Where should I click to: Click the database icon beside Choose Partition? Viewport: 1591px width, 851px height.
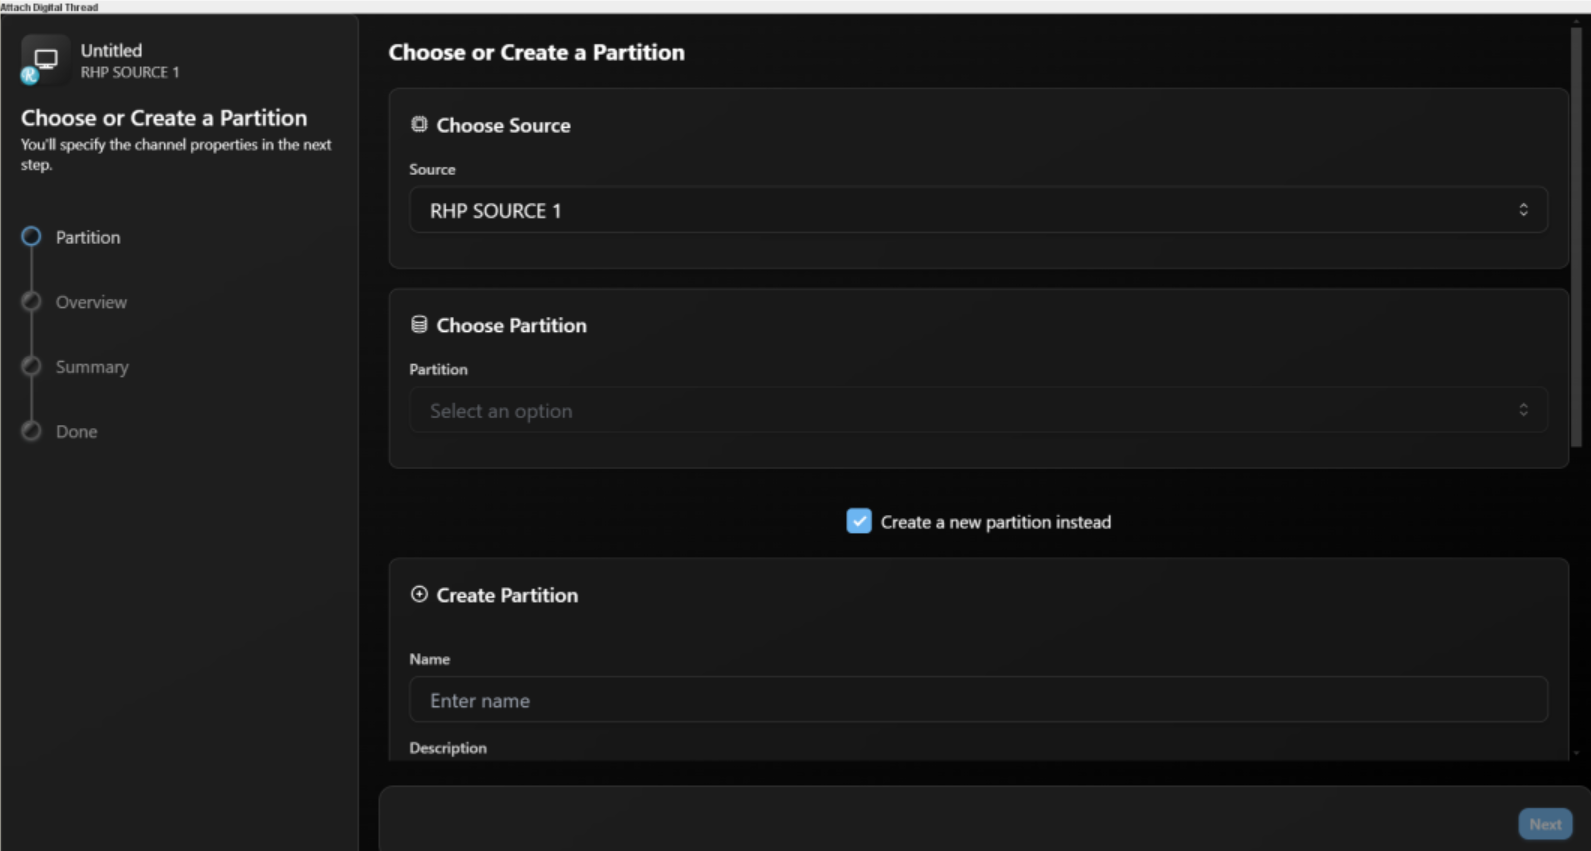coord(419,325)
